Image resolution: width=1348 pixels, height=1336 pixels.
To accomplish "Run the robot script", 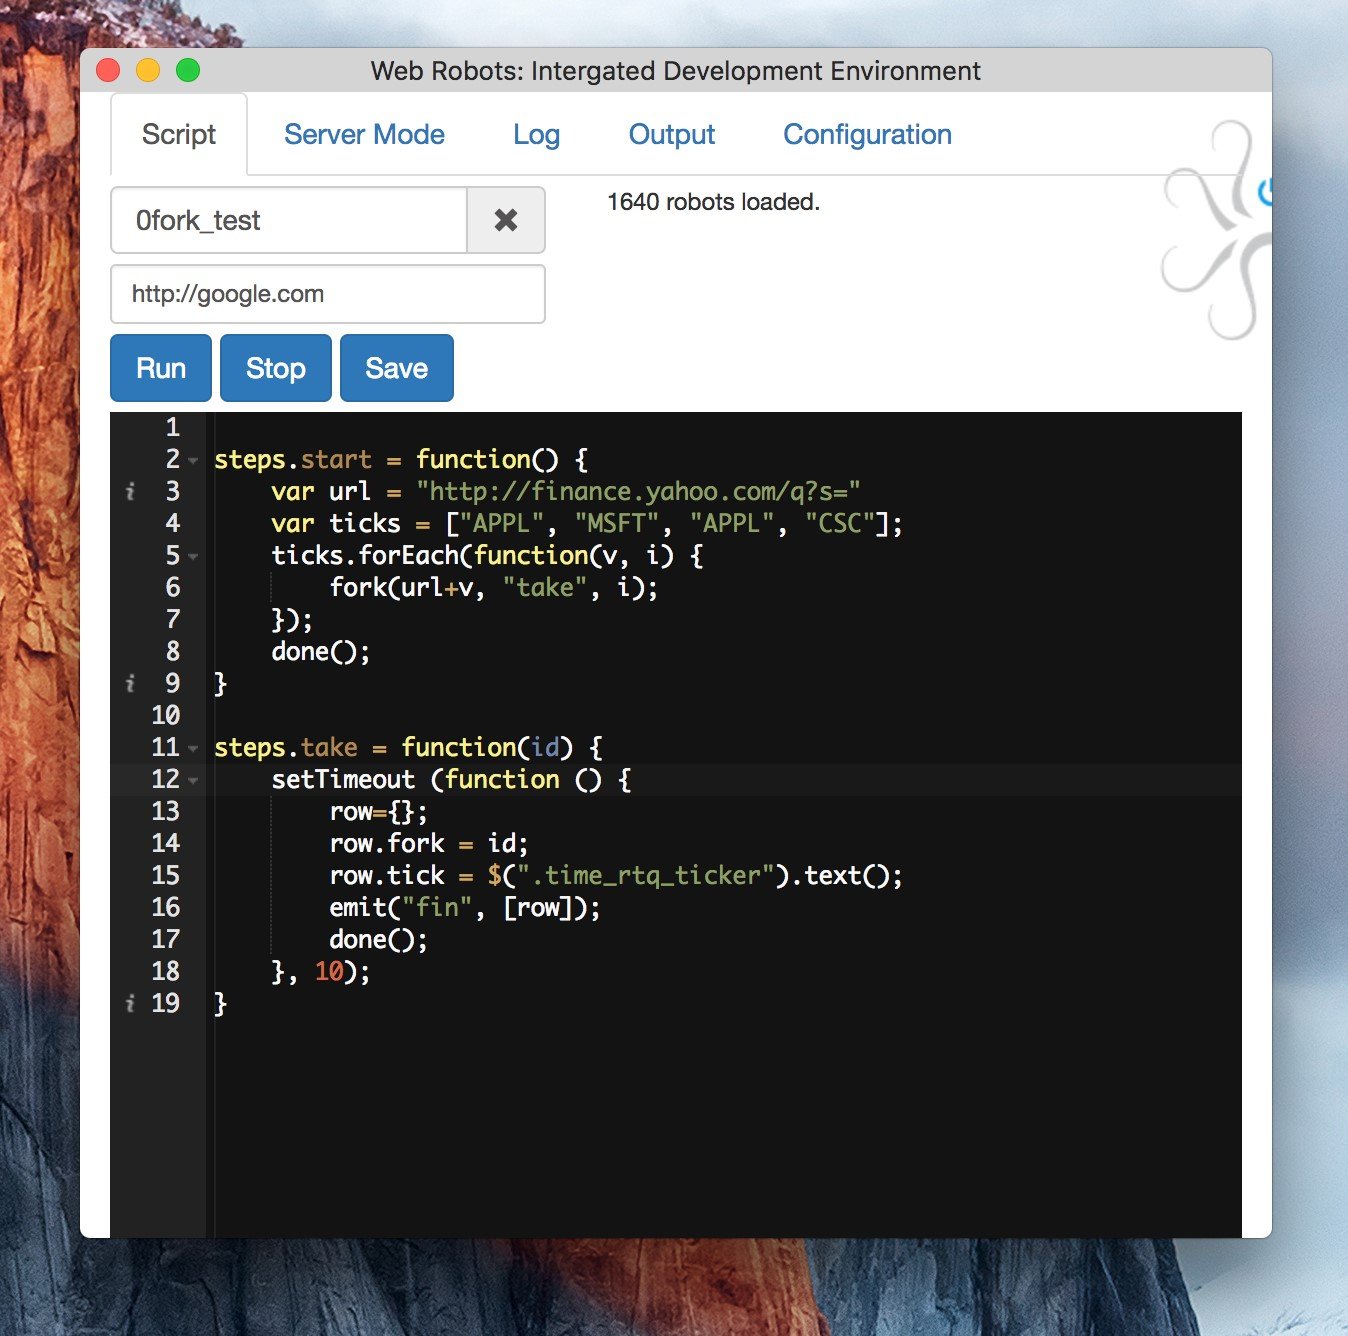I will (161, 368).
